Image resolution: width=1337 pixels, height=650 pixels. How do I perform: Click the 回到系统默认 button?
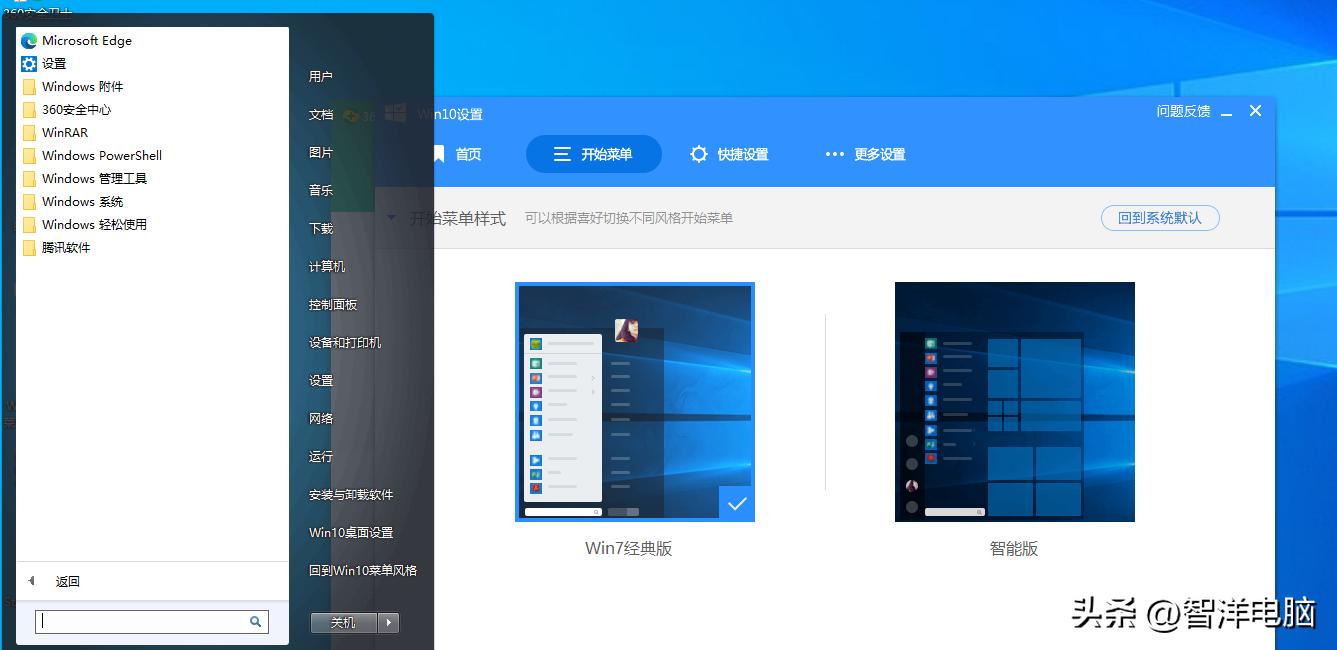point(1160,218)
